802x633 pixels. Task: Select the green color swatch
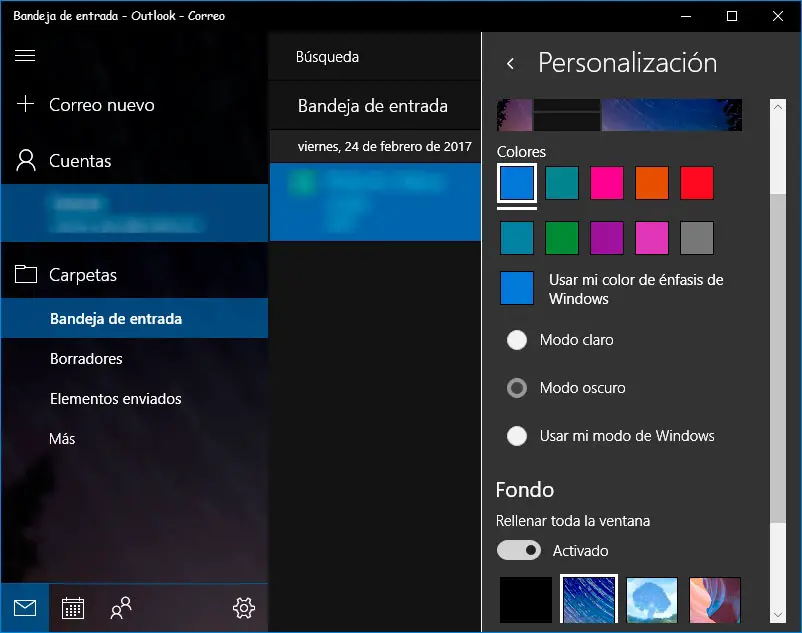562,238
